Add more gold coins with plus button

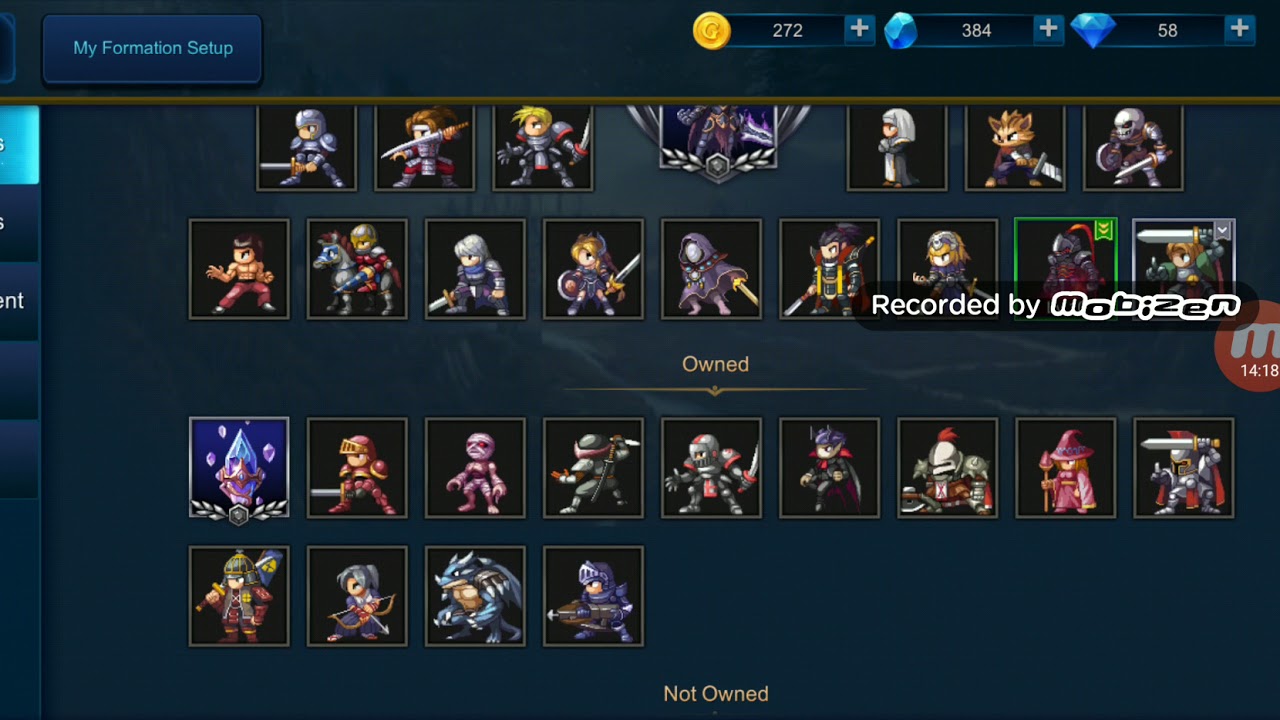(859, 29)
